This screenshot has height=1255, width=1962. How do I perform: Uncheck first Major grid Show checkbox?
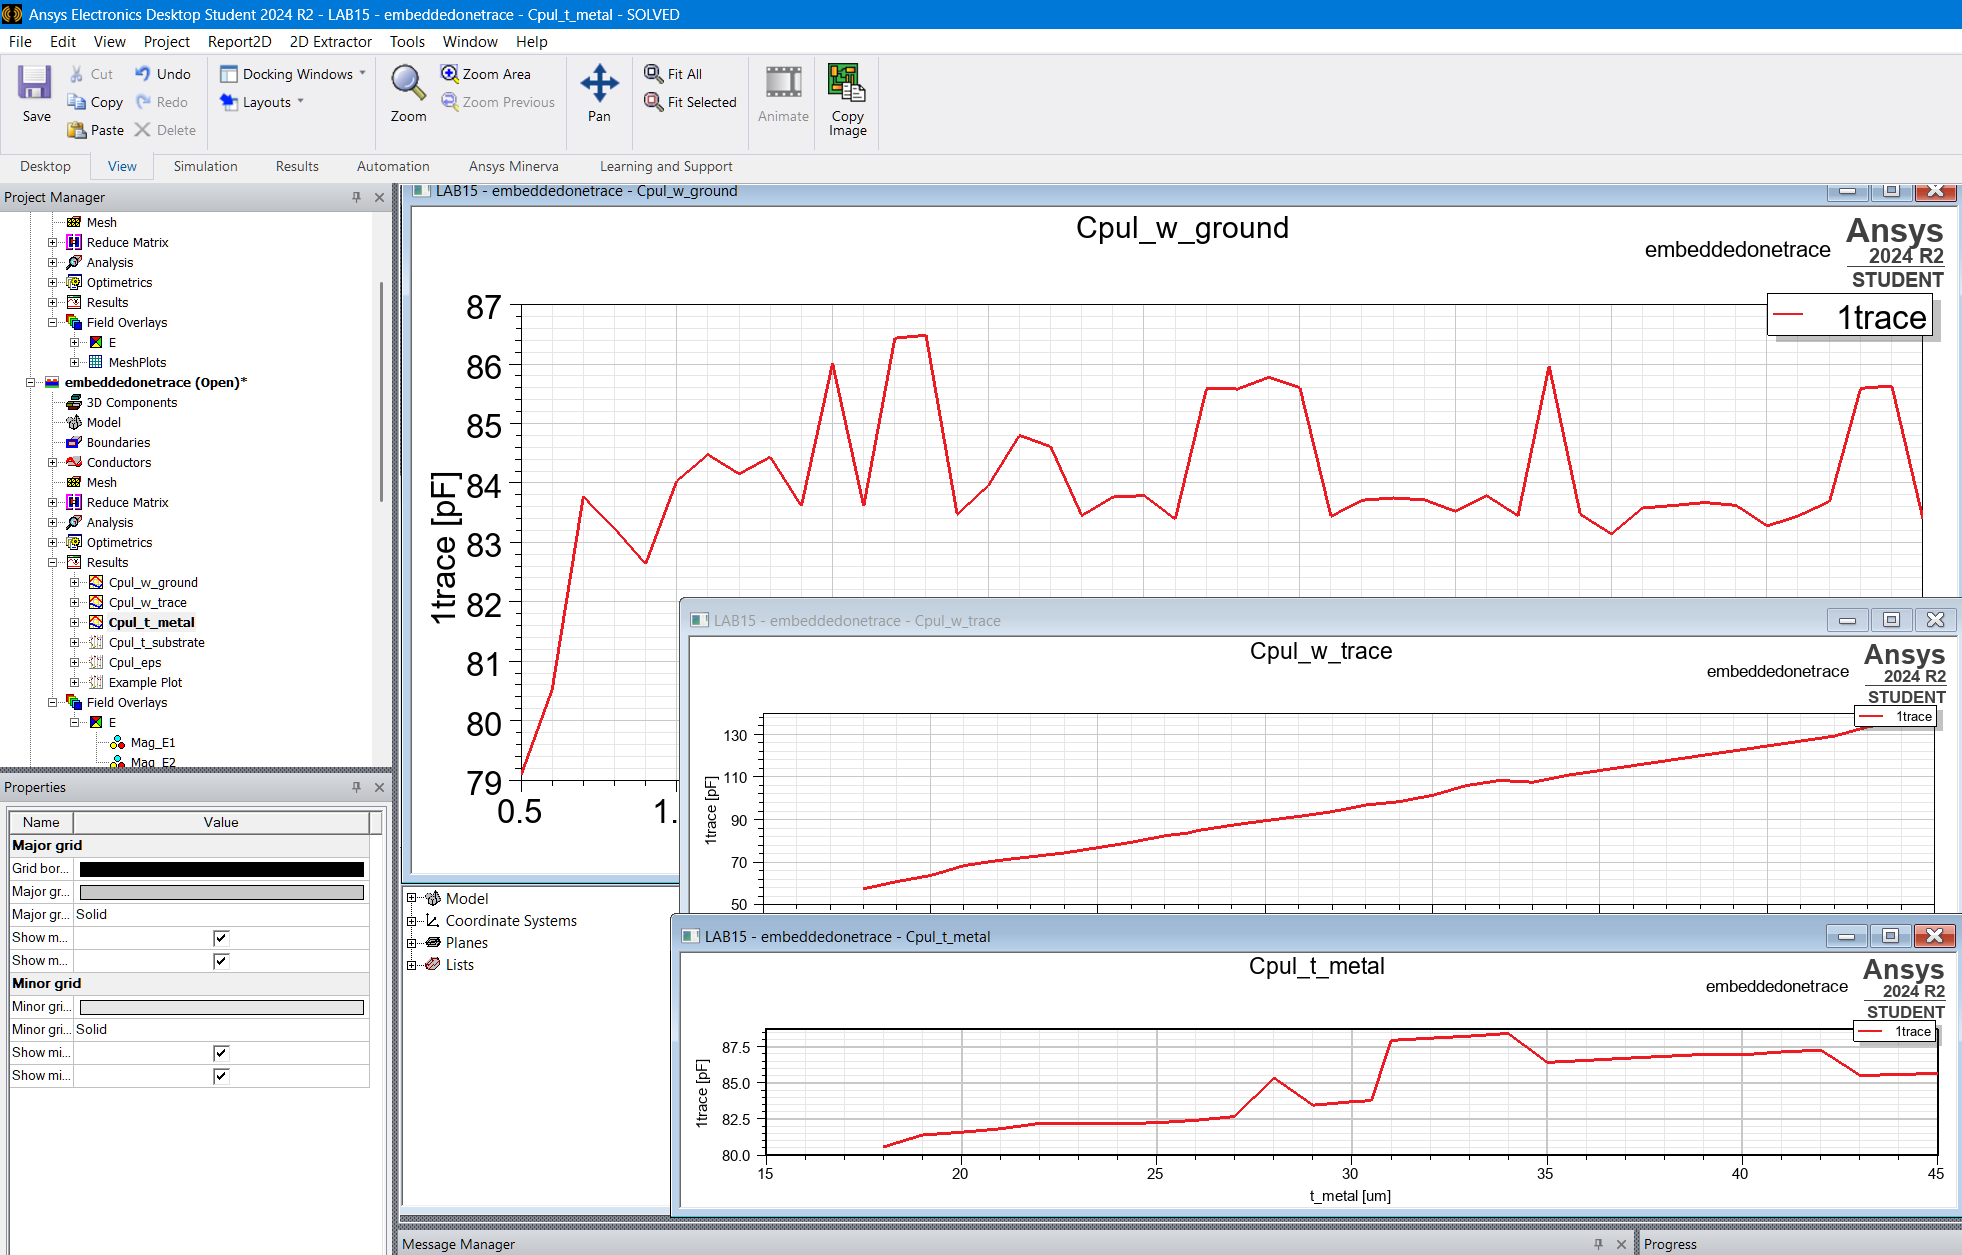point(221,938)
